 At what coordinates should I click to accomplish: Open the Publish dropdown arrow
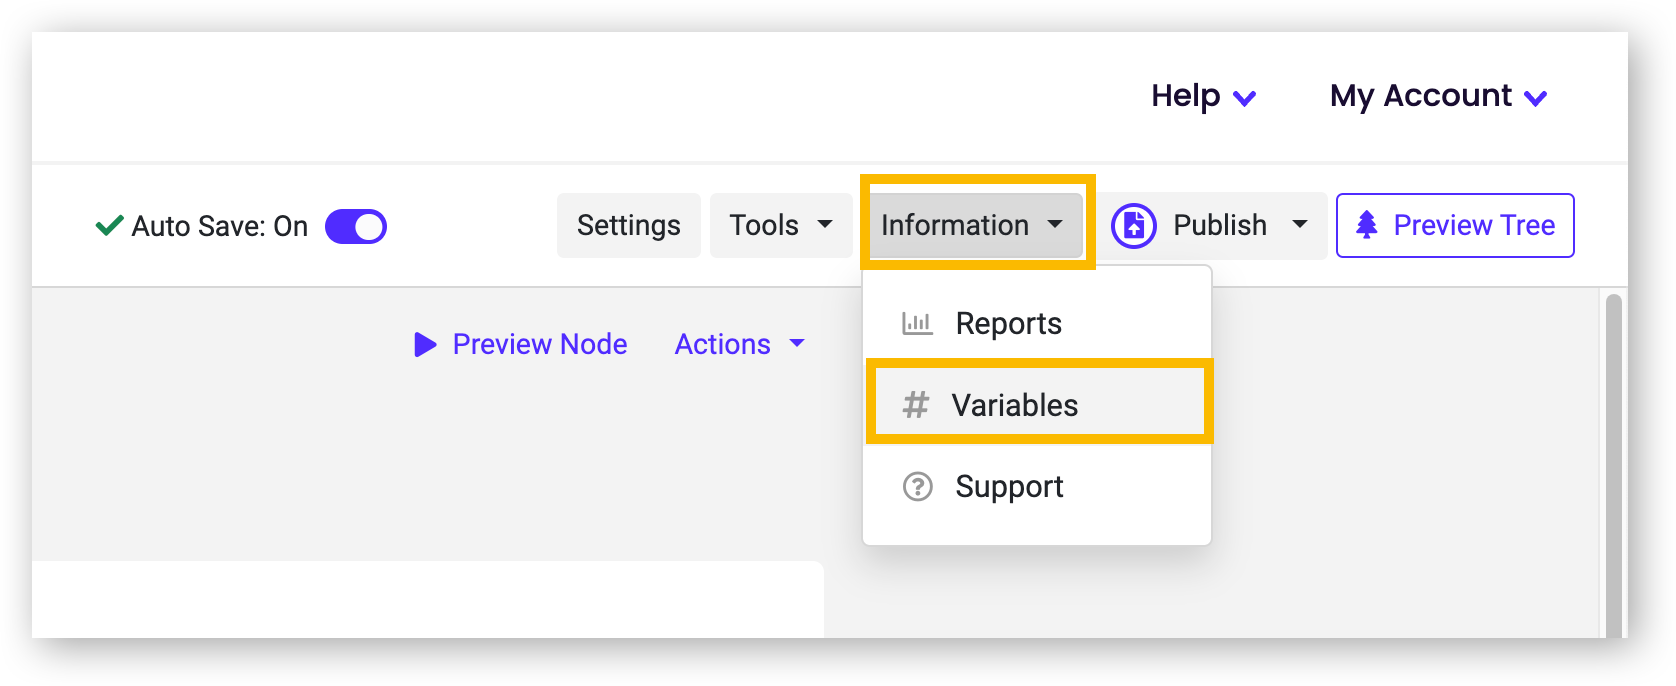click(x=1300, y=225)
